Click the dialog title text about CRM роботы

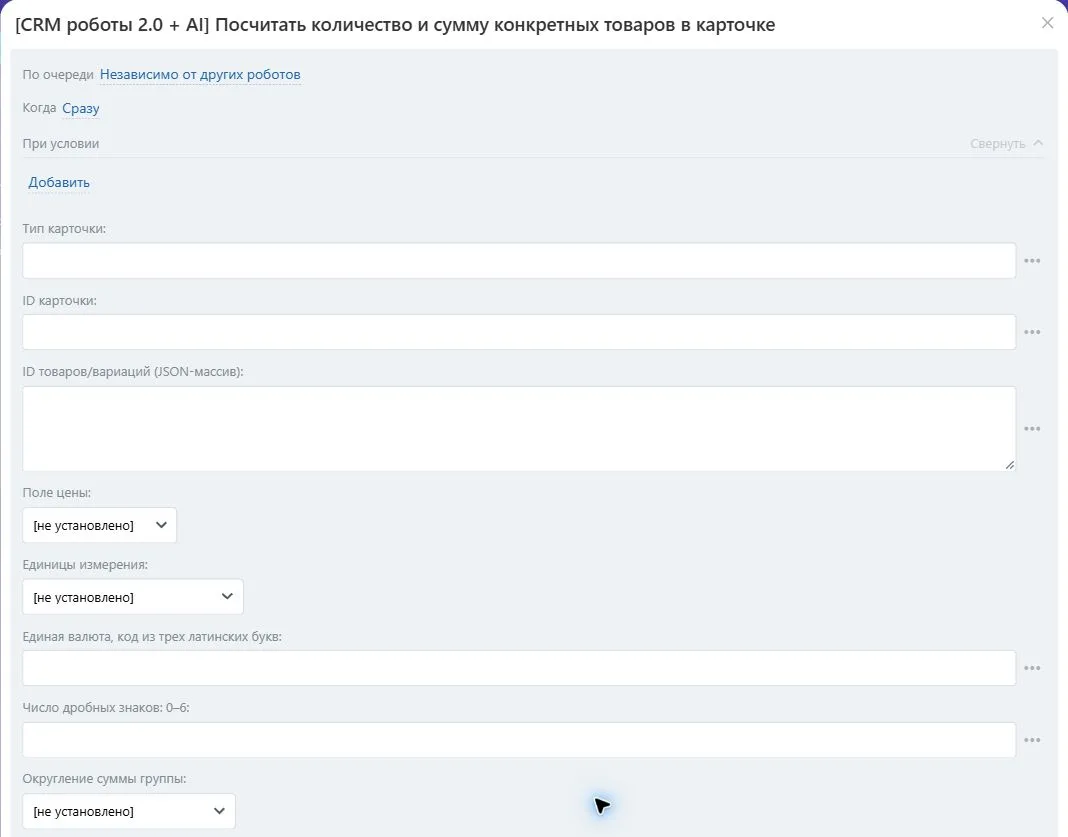click(395, 25)
